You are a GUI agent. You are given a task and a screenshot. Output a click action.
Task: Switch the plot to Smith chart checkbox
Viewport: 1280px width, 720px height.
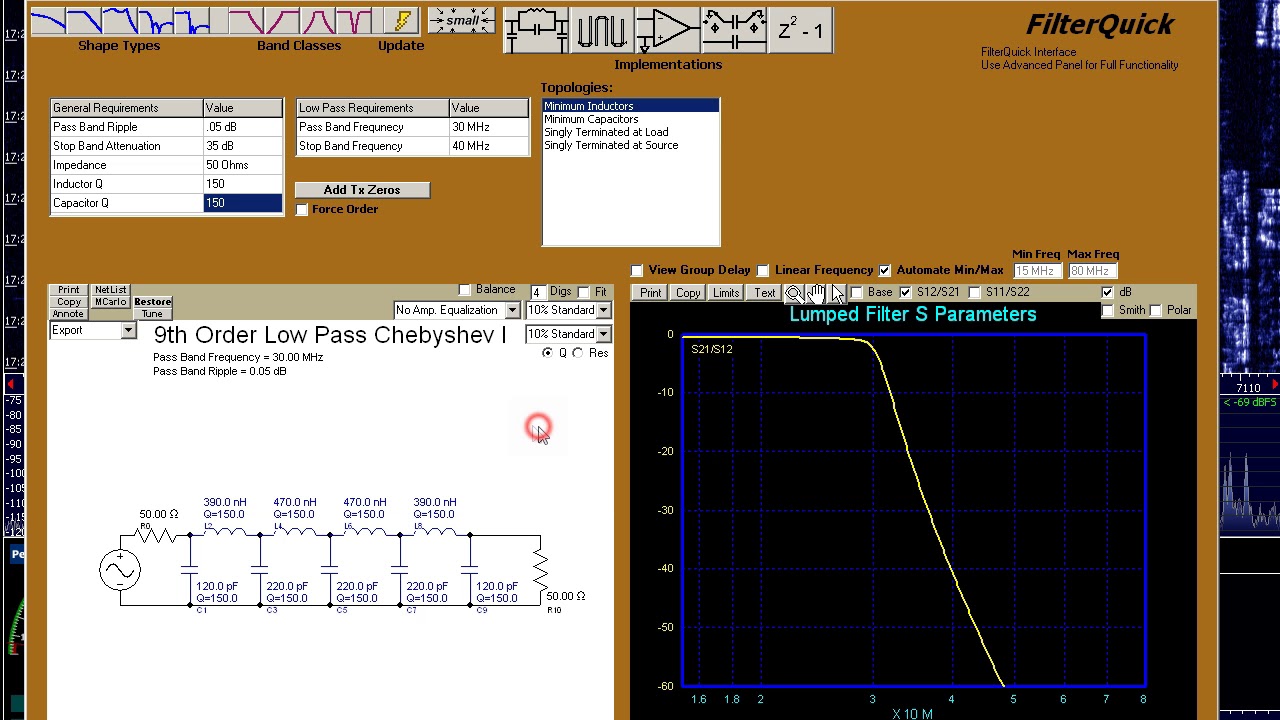point(1108,310)
